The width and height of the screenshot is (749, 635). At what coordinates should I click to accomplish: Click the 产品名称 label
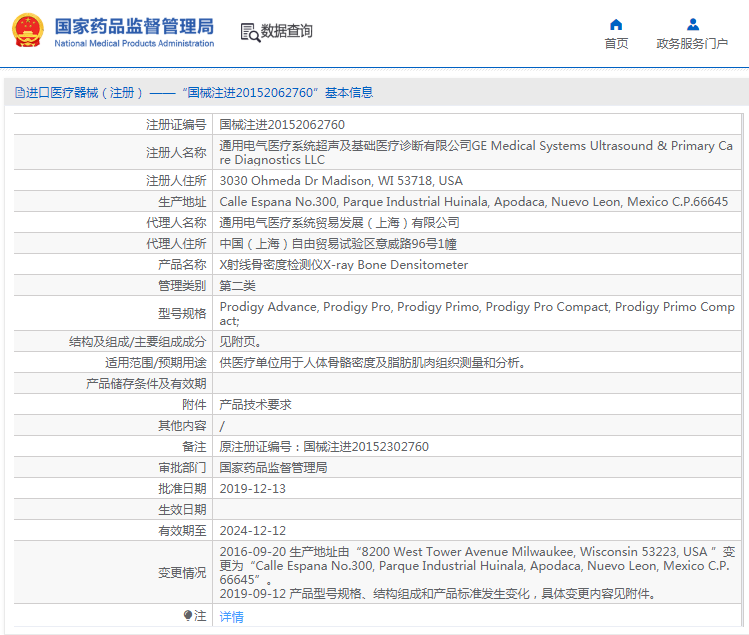(182, 265)
